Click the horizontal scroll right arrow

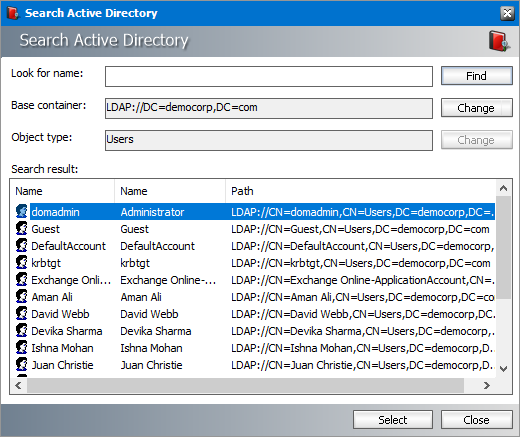coord(487,386)
